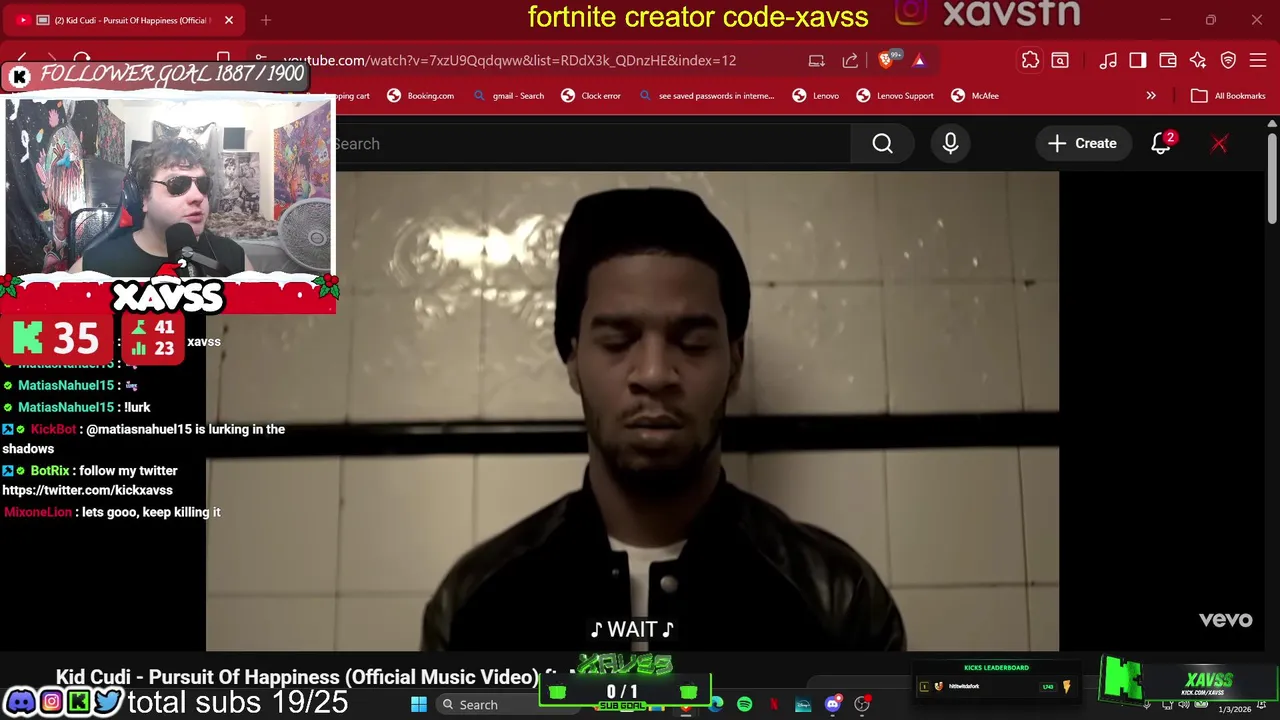Screen dimensions: 1280x720
Task: Open Discord from the taskbar
Action: [832, 705]
